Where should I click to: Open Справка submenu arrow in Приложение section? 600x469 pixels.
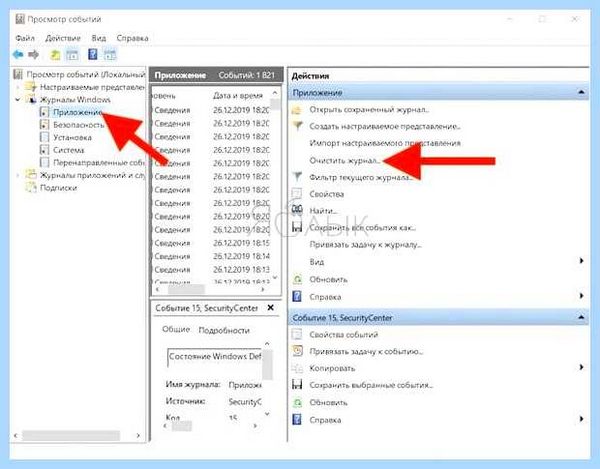click(582, 296)
